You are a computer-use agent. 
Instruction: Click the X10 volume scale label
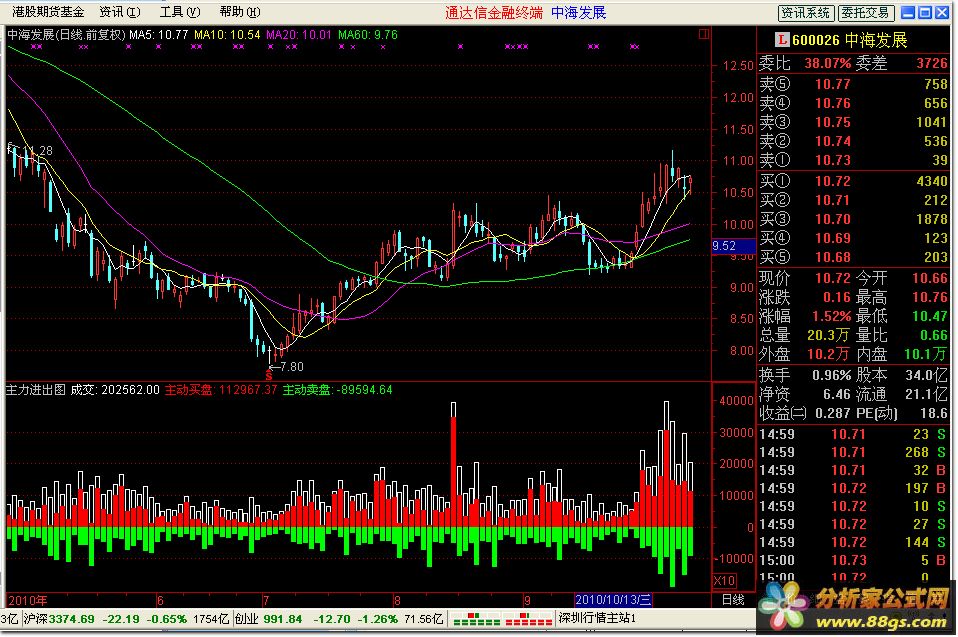coord(725,580)
